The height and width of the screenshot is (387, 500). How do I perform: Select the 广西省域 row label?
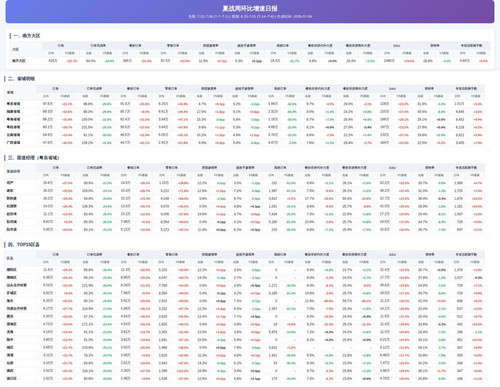pyautogui.click(x=13, y=142)
